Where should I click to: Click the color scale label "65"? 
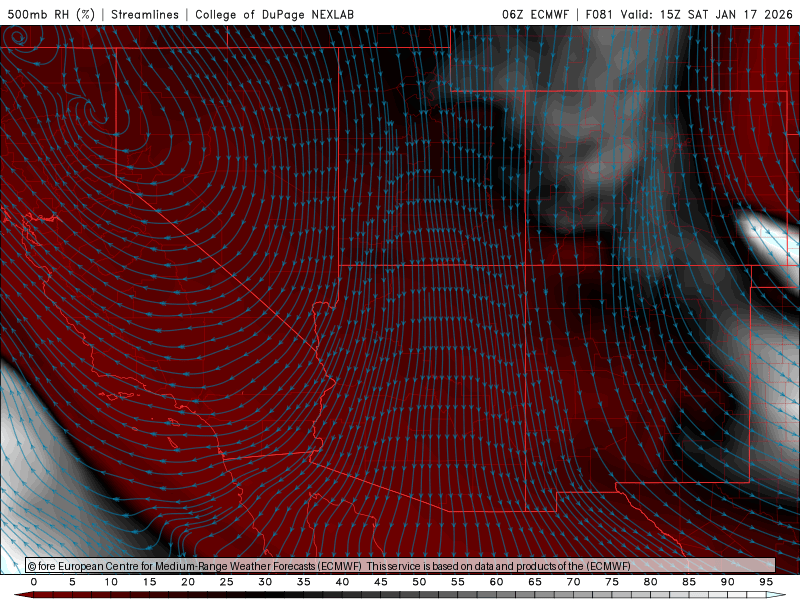[x=535, y=582]
